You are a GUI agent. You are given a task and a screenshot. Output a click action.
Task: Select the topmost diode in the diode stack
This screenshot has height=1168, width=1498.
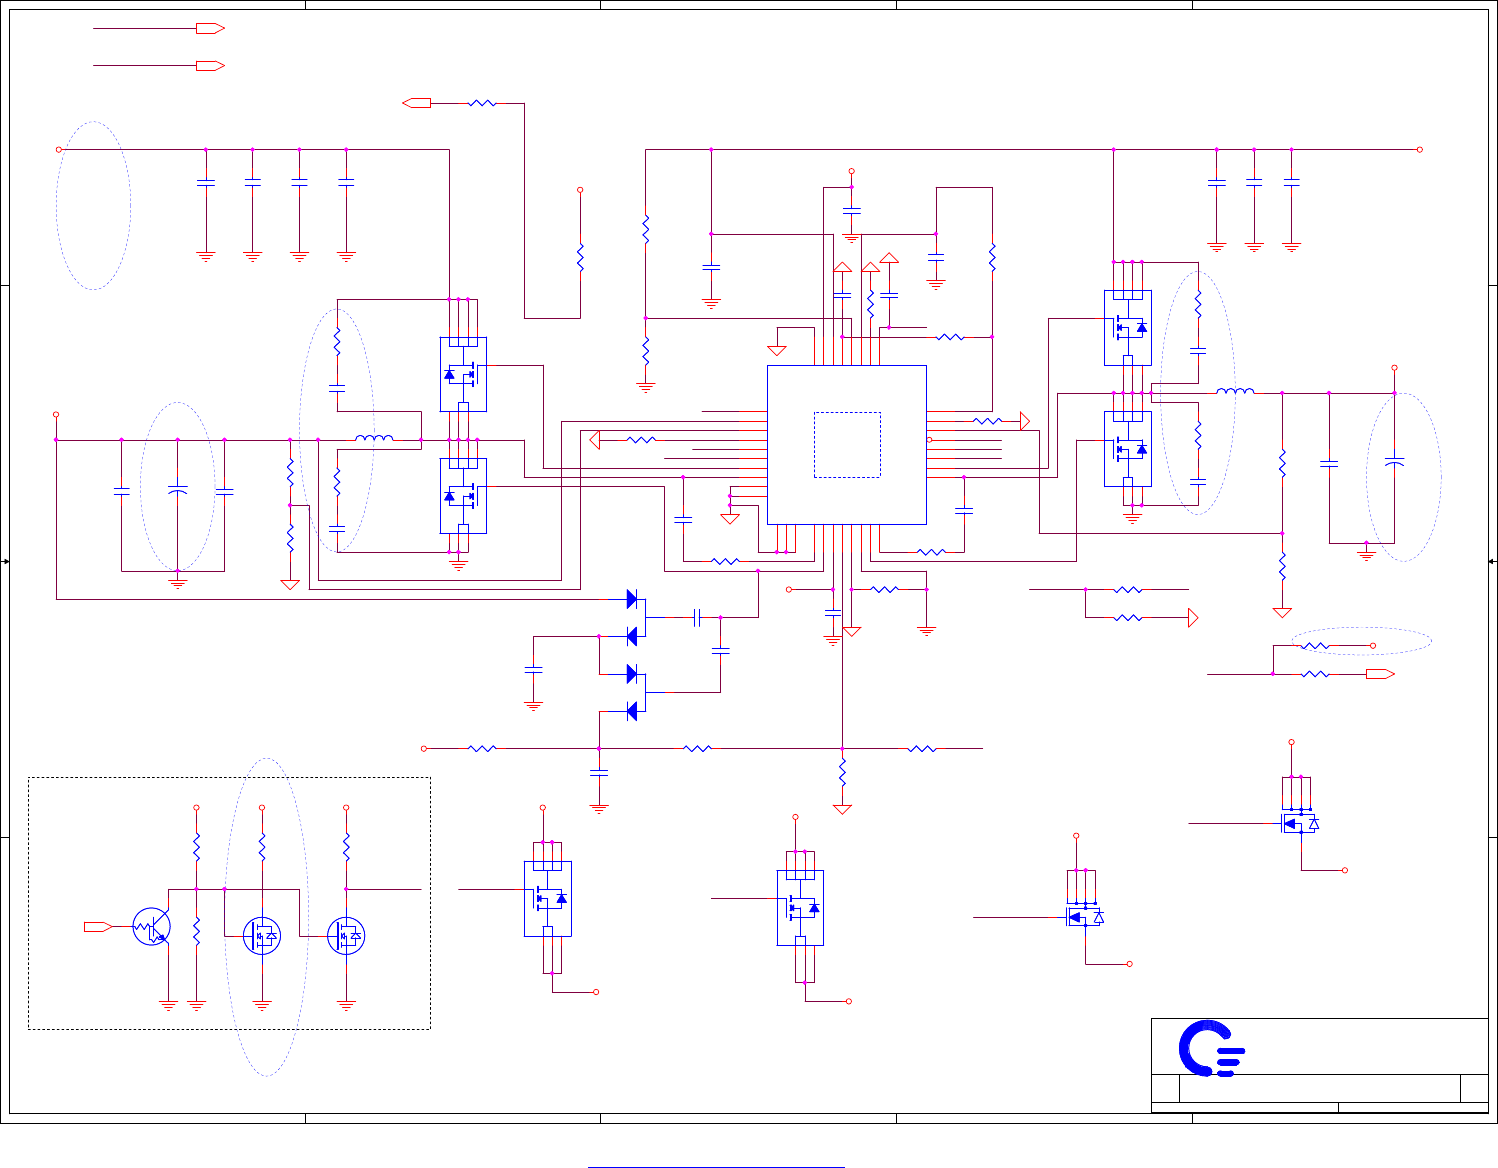point(633,599)
